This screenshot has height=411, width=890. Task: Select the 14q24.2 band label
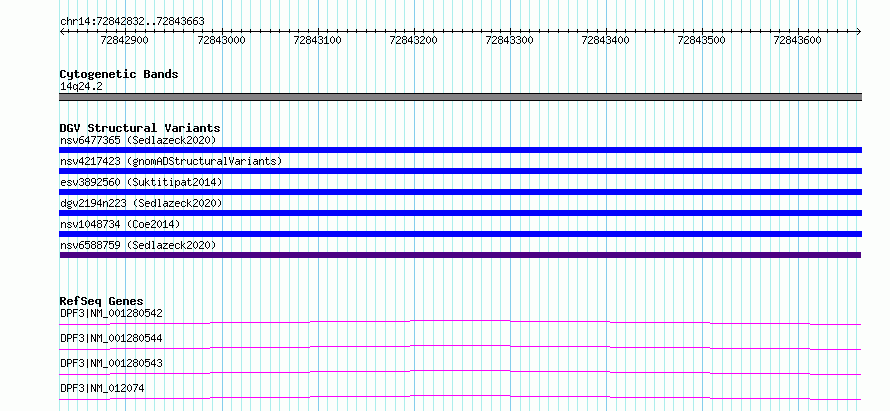coord(81,87)
